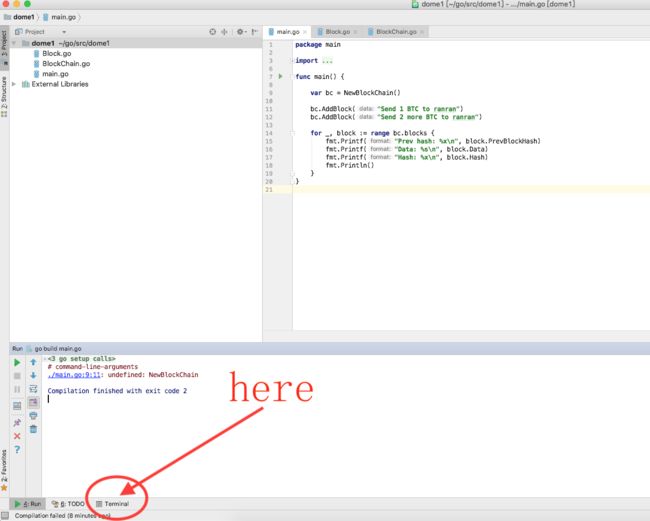Close the BlockChain.go editor tab

422,32
